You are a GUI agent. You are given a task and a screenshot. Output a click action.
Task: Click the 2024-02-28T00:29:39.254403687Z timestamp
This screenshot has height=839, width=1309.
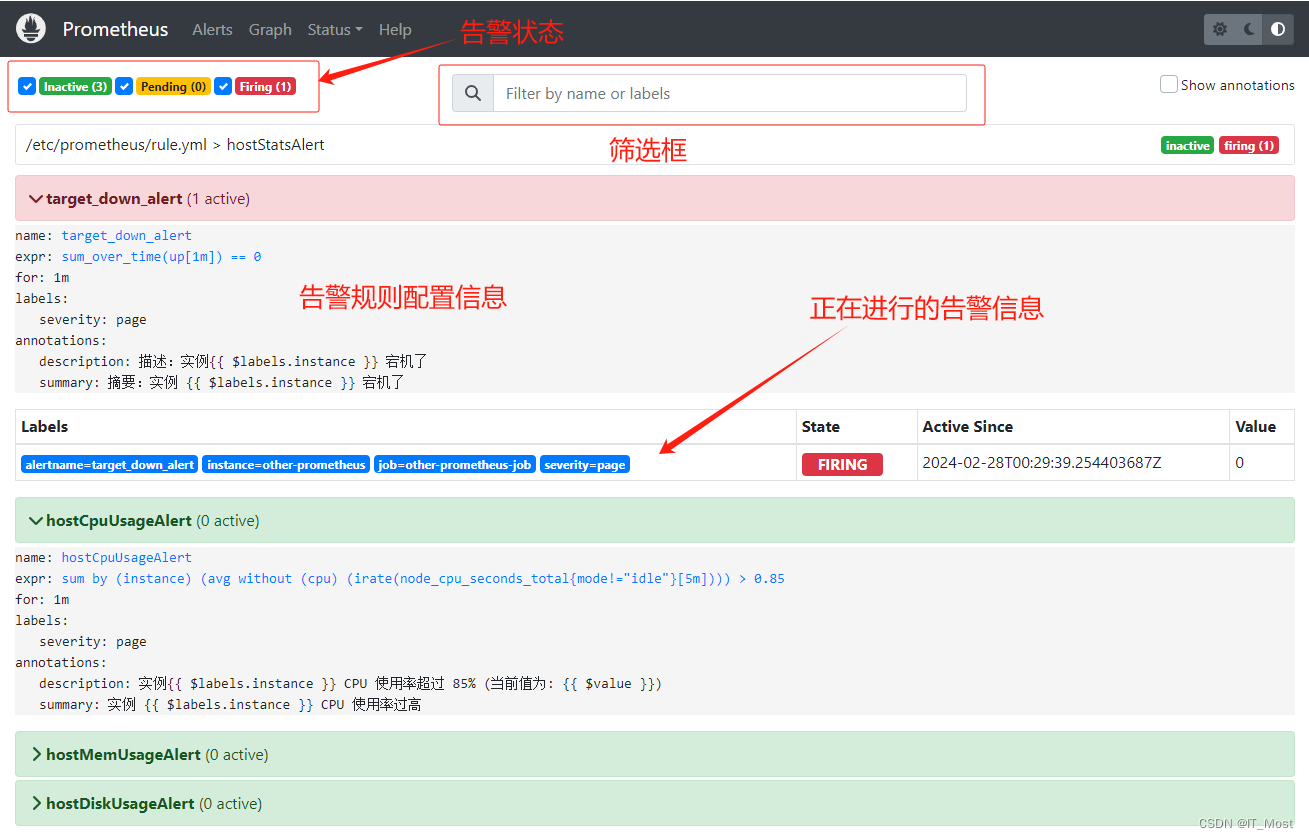coord(1042,463)
